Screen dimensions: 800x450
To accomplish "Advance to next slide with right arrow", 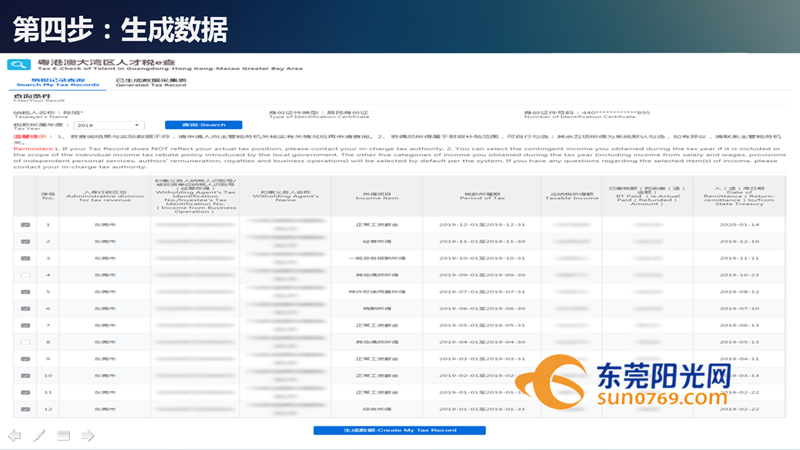I will point(88,435).
